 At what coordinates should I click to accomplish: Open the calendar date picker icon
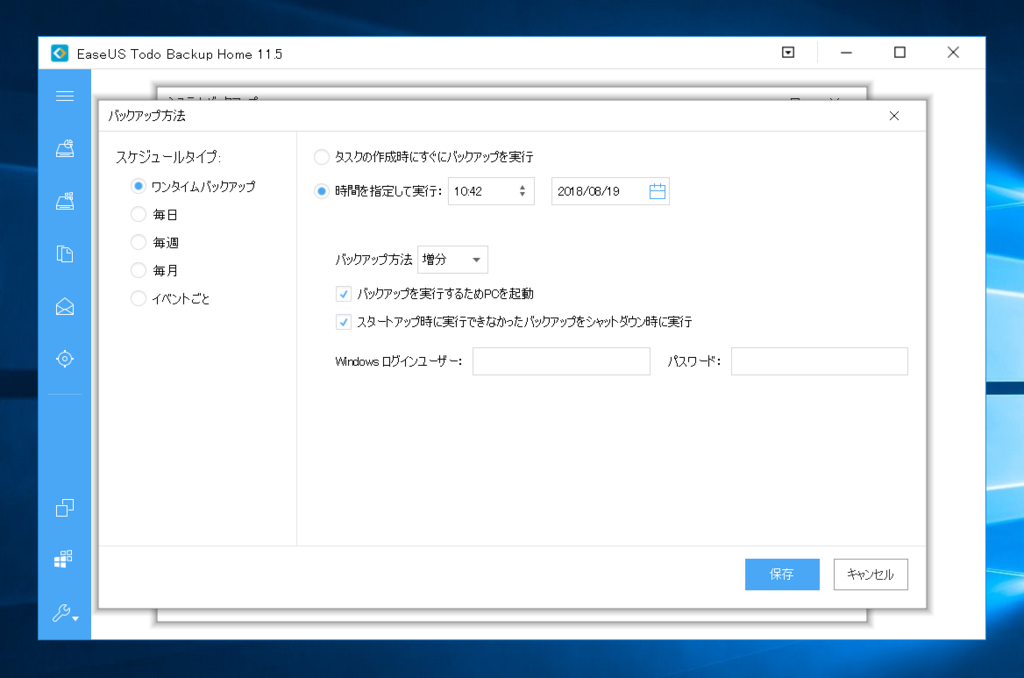tap(657, 191)
